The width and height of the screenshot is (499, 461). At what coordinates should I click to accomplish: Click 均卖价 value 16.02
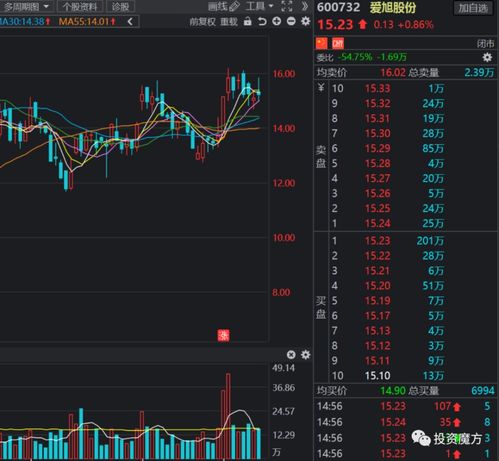tap(393, 72)
